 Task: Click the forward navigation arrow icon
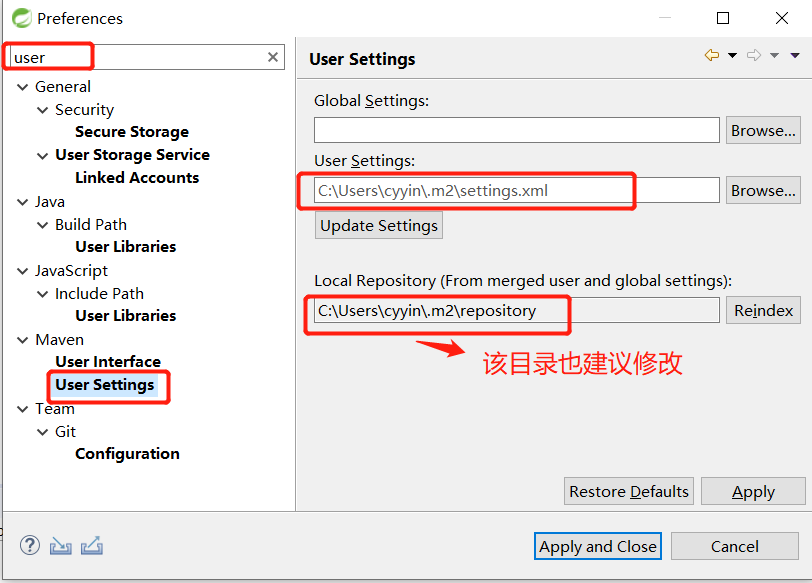click(754, 55)
